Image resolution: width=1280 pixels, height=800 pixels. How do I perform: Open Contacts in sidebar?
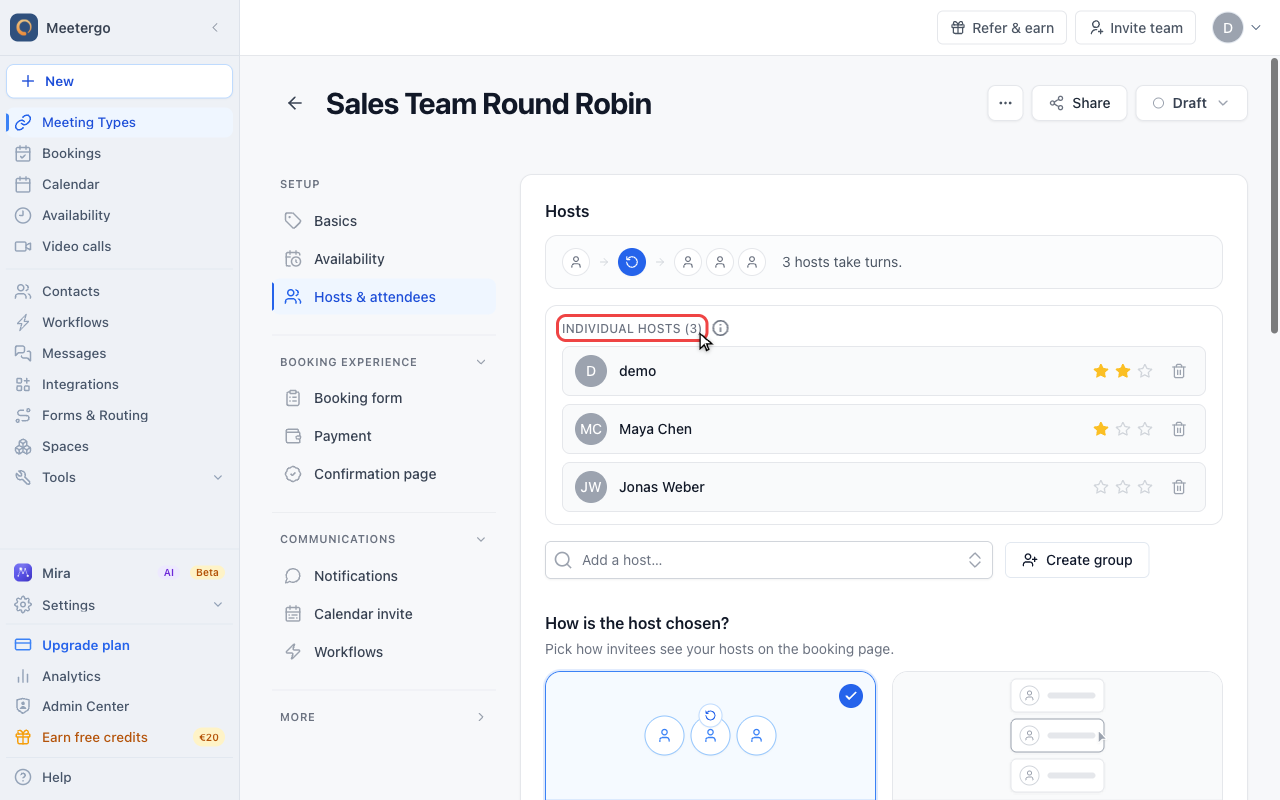[x=119, y=291]
